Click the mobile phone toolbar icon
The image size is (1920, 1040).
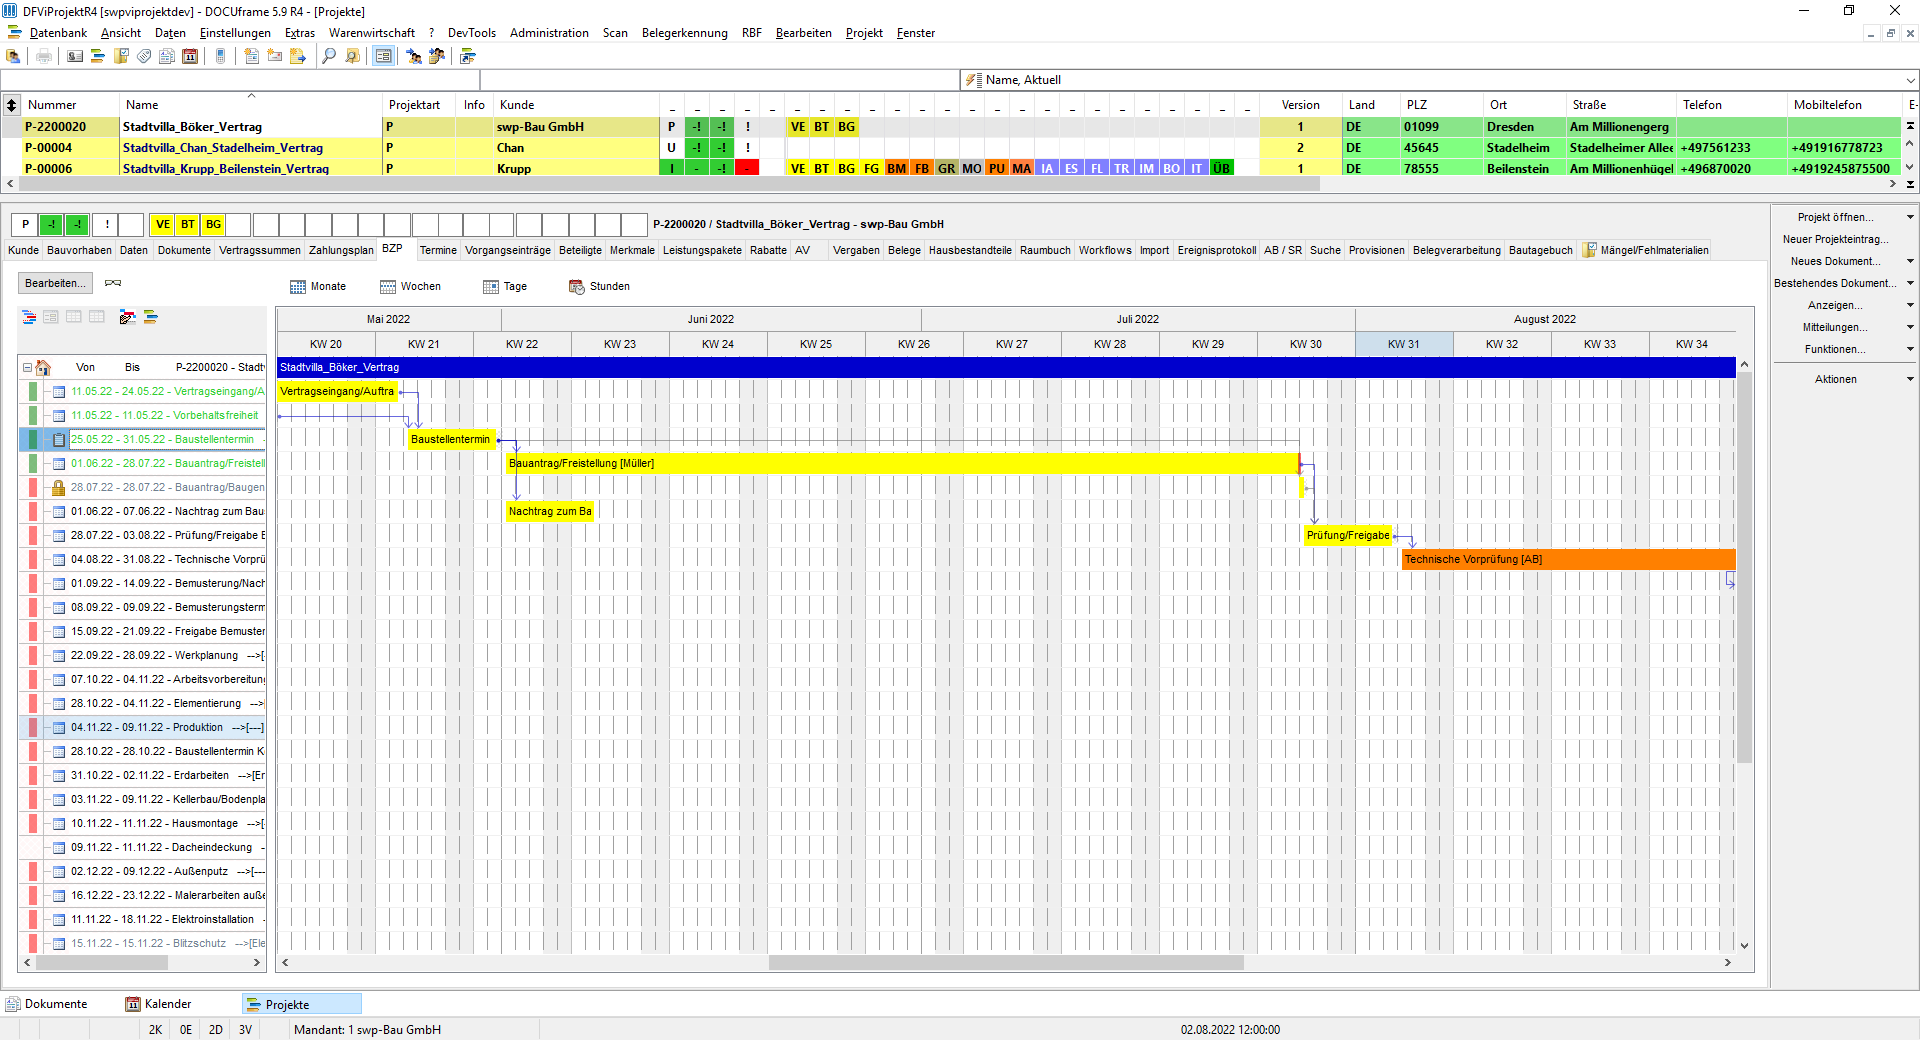point(221,56)
